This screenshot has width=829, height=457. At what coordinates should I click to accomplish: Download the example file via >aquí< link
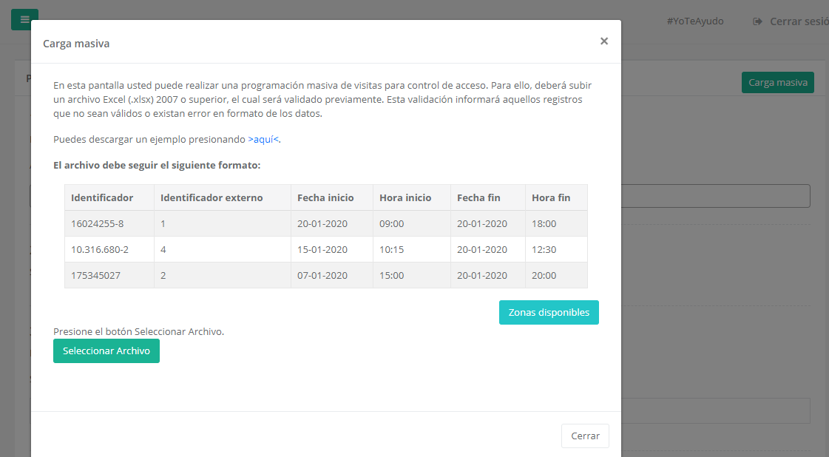coord(264,140)
